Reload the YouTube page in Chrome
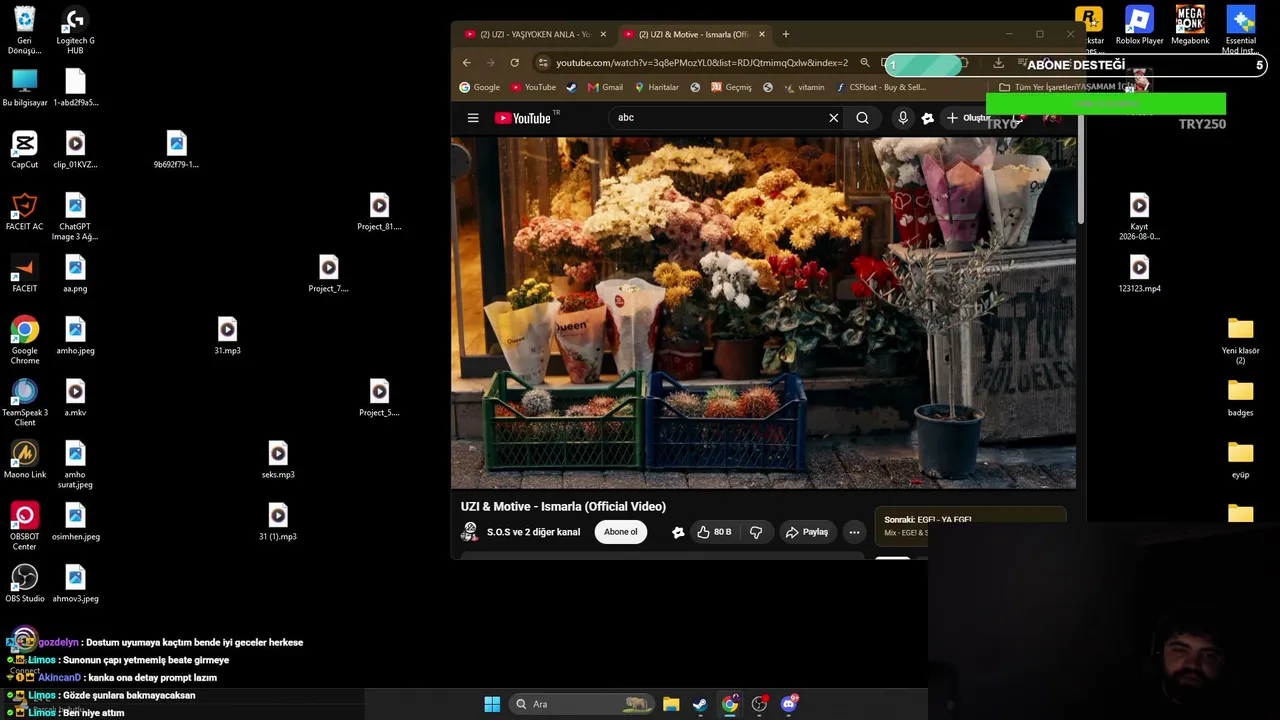This screenshot has width=1280, height=720. [515, 63]
